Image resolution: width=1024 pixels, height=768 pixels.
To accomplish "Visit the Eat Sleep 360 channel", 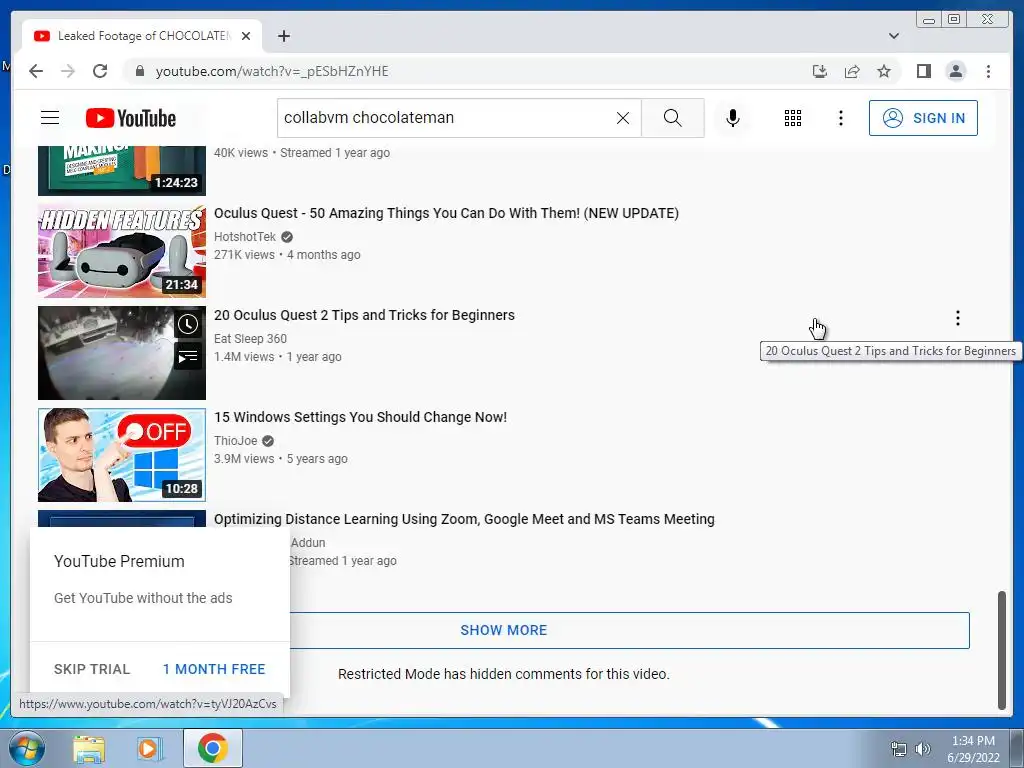I will coord(250,338).
